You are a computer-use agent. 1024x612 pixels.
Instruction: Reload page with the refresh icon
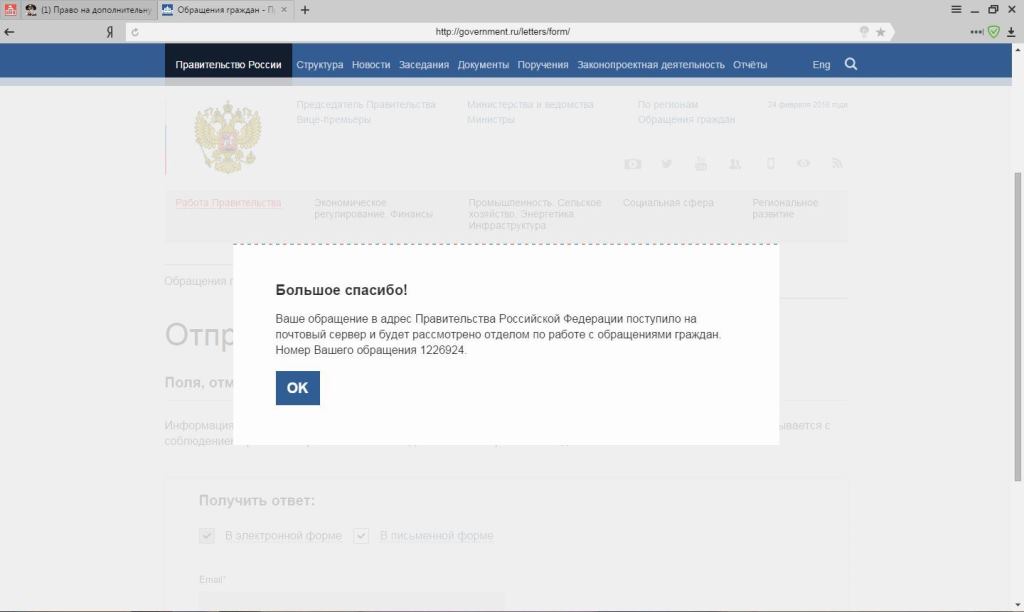135,32
